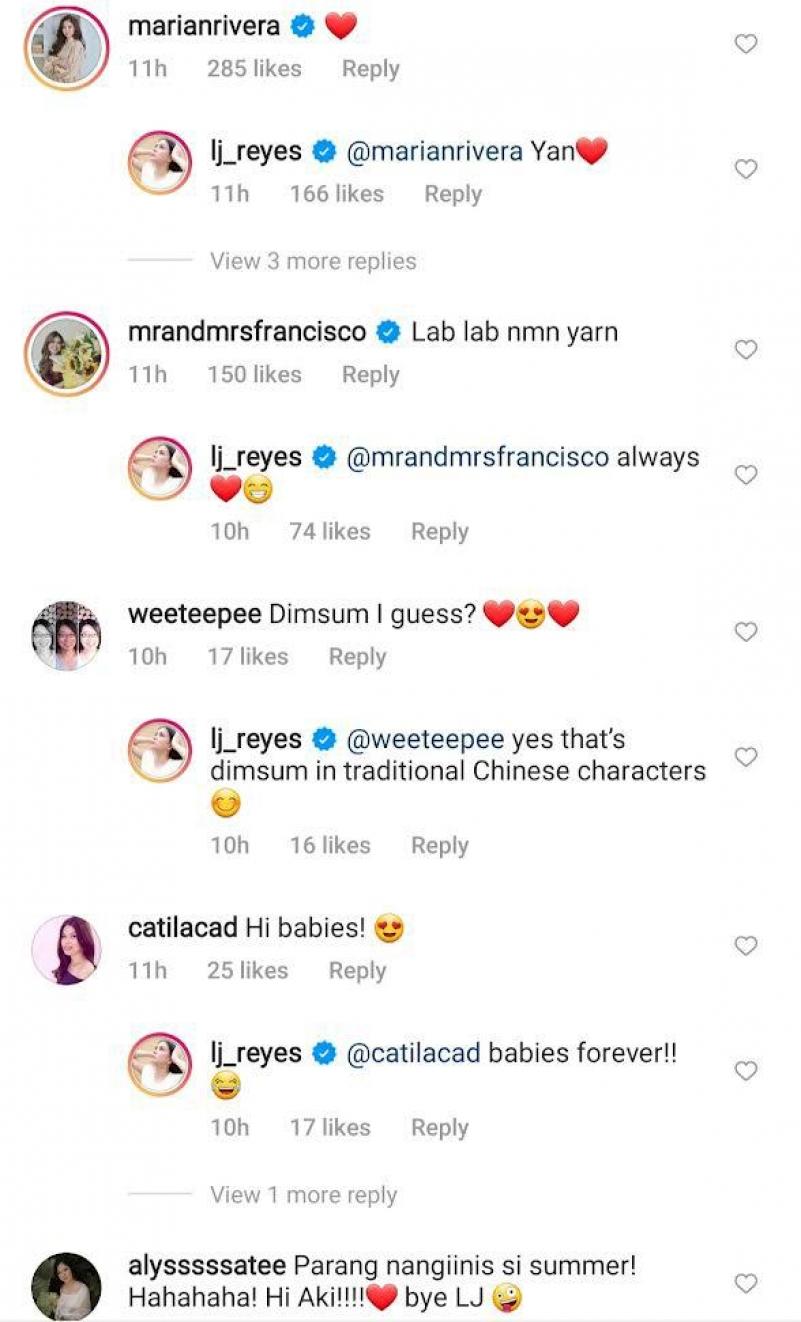Tap heart on mrandmrsfrancisco's comment
801x1322 pixels.
click(x=746, y=350)
